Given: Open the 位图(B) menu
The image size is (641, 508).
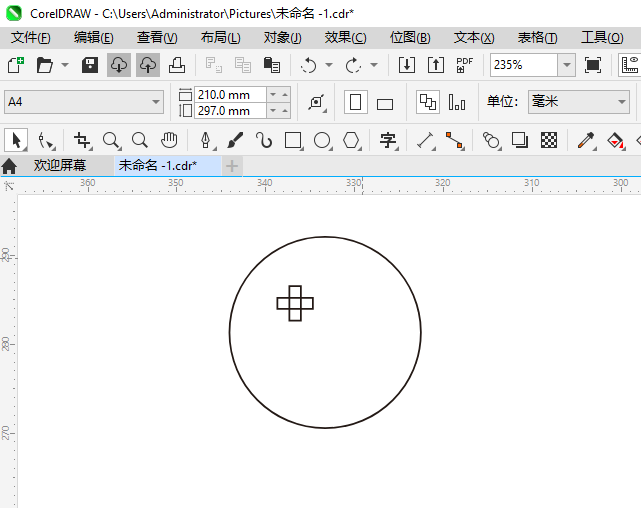Looking at the screenshot, I should point(410,38).
